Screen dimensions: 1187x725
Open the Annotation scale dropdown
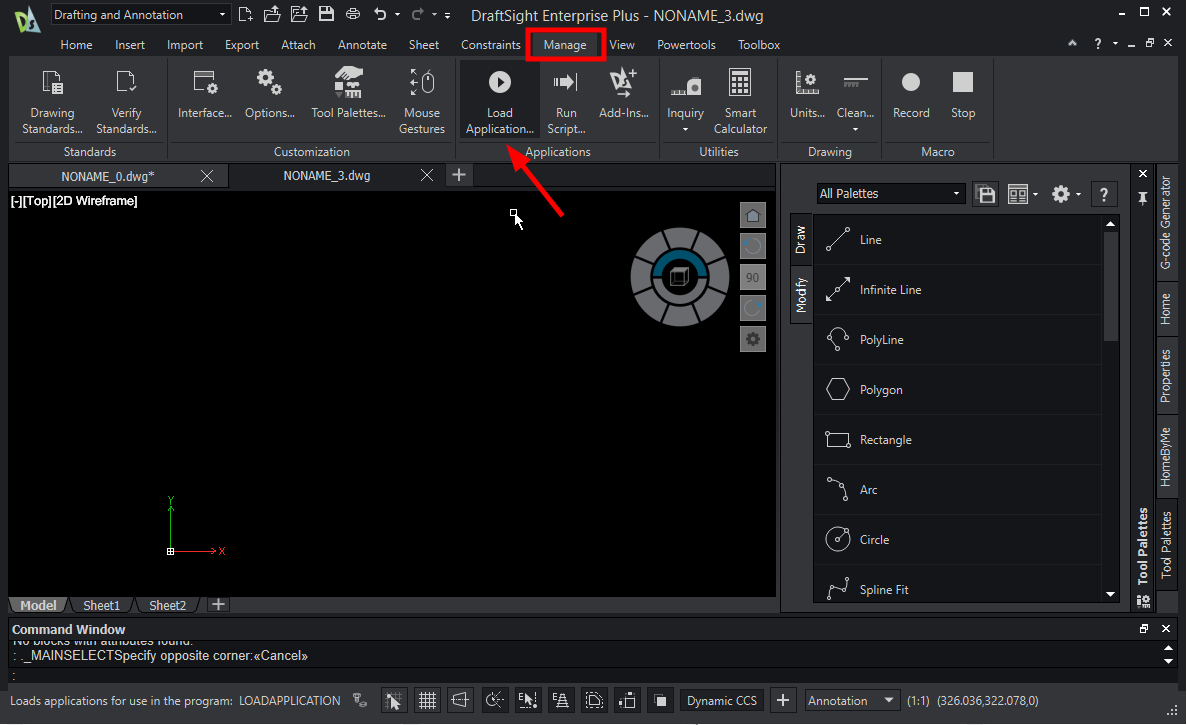851,701
